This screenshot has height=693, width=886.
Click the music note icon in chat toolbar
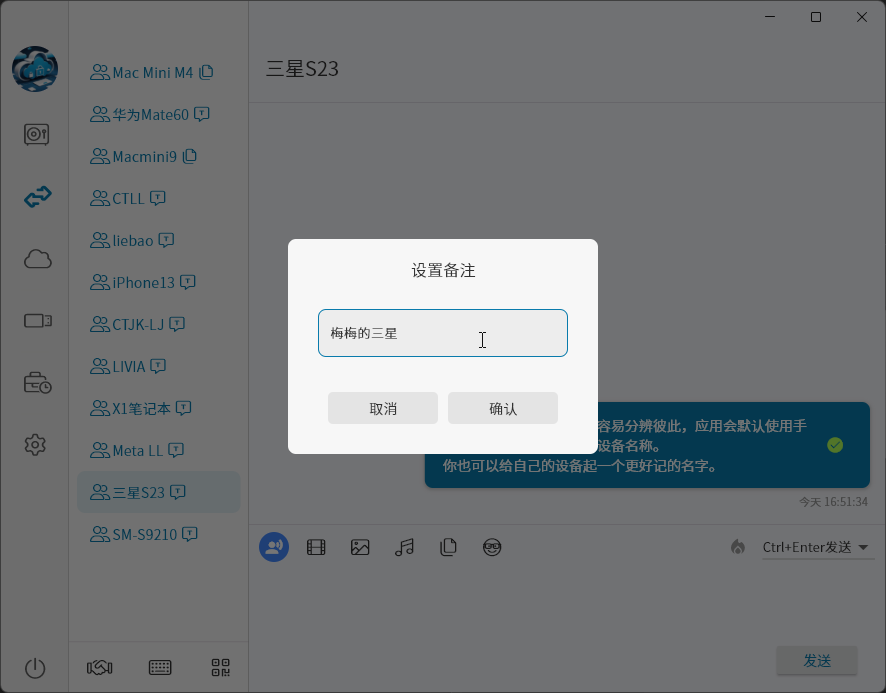tap(404, 547)
